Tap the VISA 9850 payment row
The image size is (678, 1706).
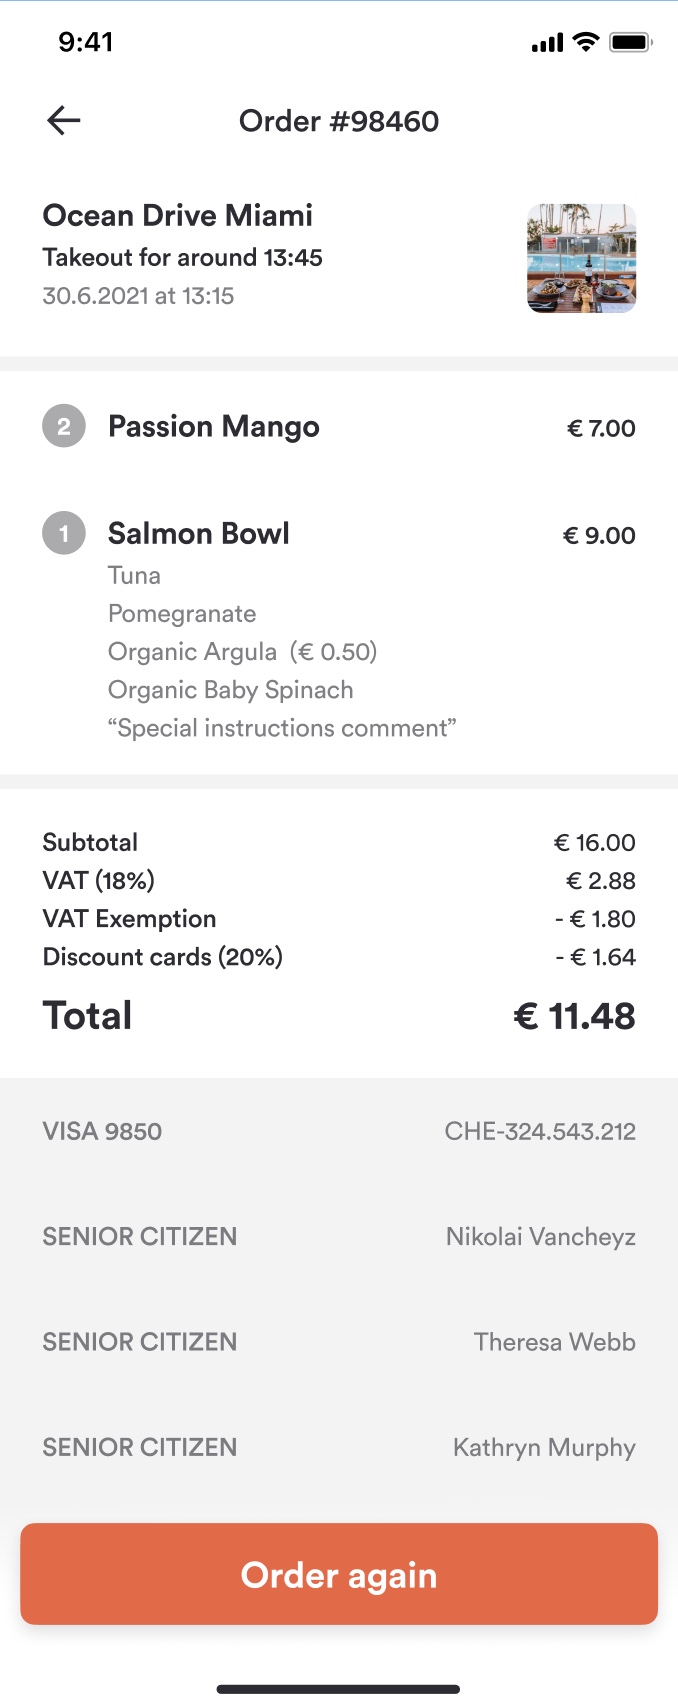(x=339, y=1131)
